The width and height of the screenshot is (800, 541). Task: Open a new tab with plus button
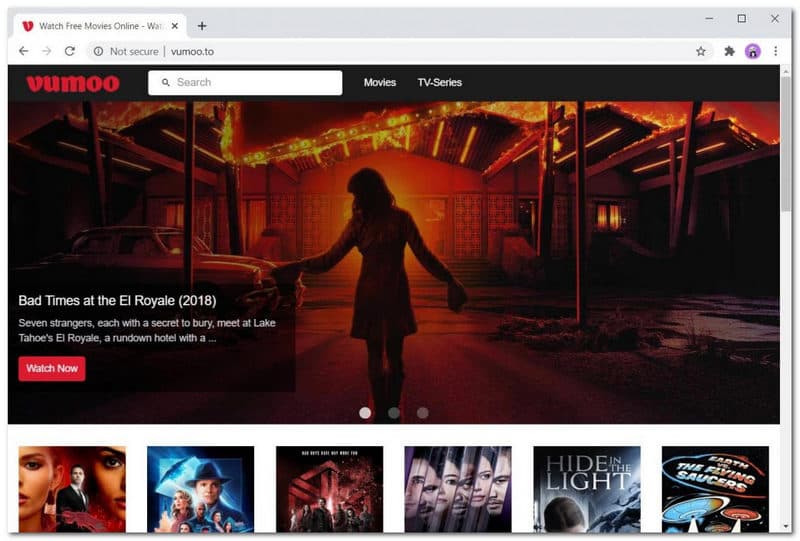[202, 26]
